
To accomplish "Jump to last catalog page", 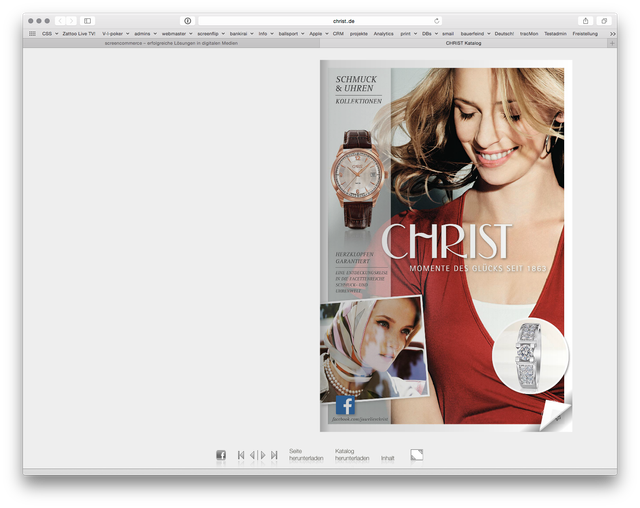I will point(274,455).
